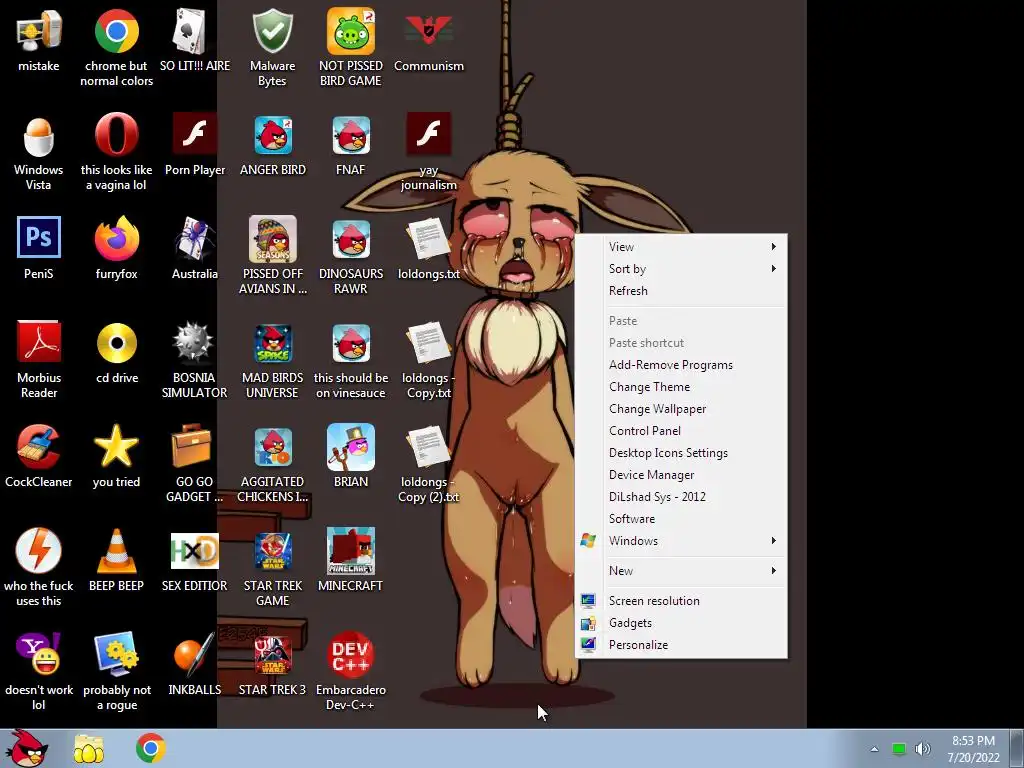Screen dimensions: 1024x768
Task: Select the FNAF desktop icon
Action: 351,135
